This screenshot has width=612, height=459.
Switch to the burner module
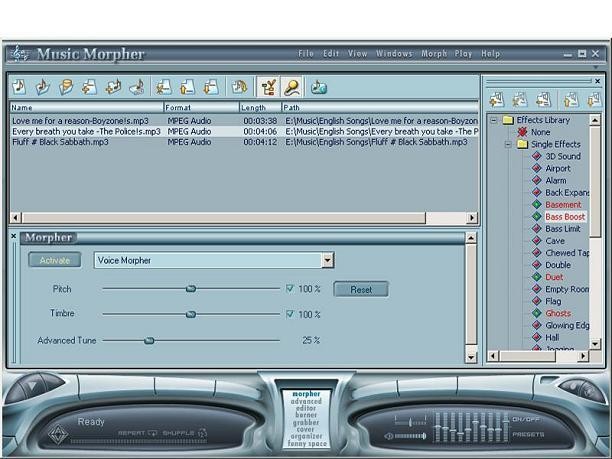(x=306, y=415)
